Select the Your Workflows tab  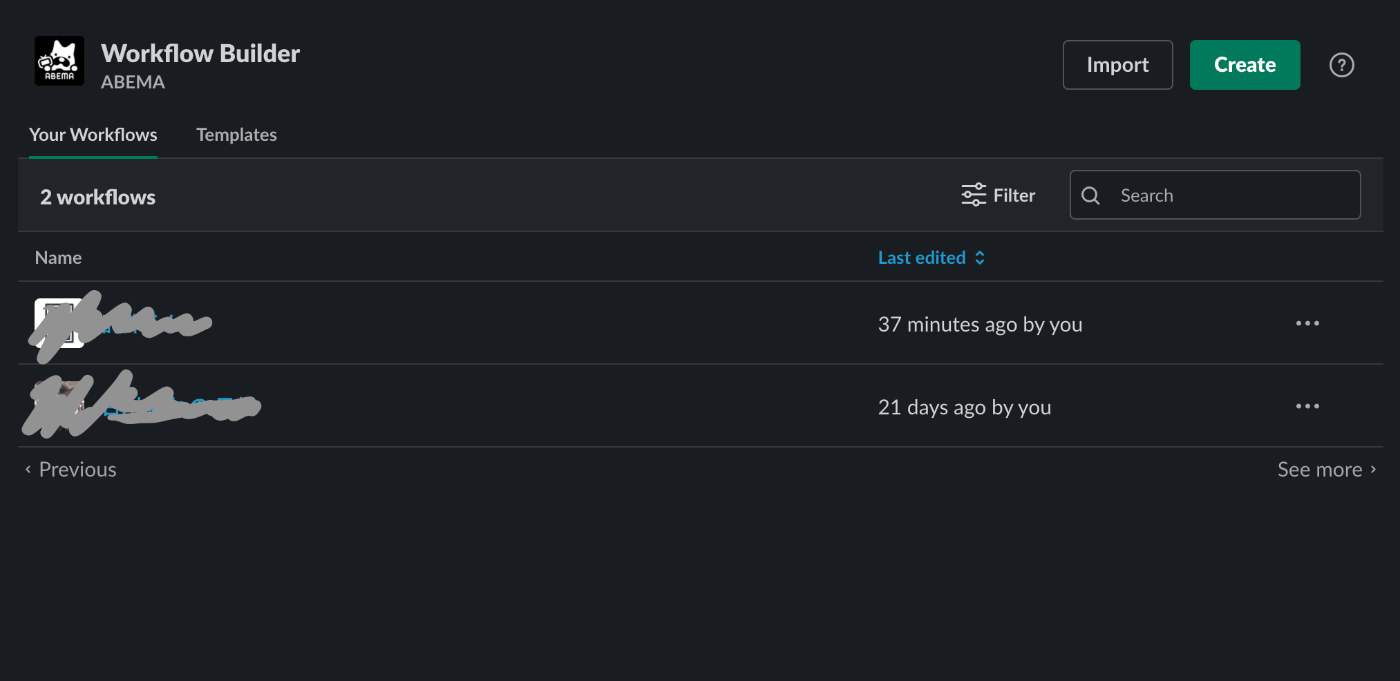93,135
